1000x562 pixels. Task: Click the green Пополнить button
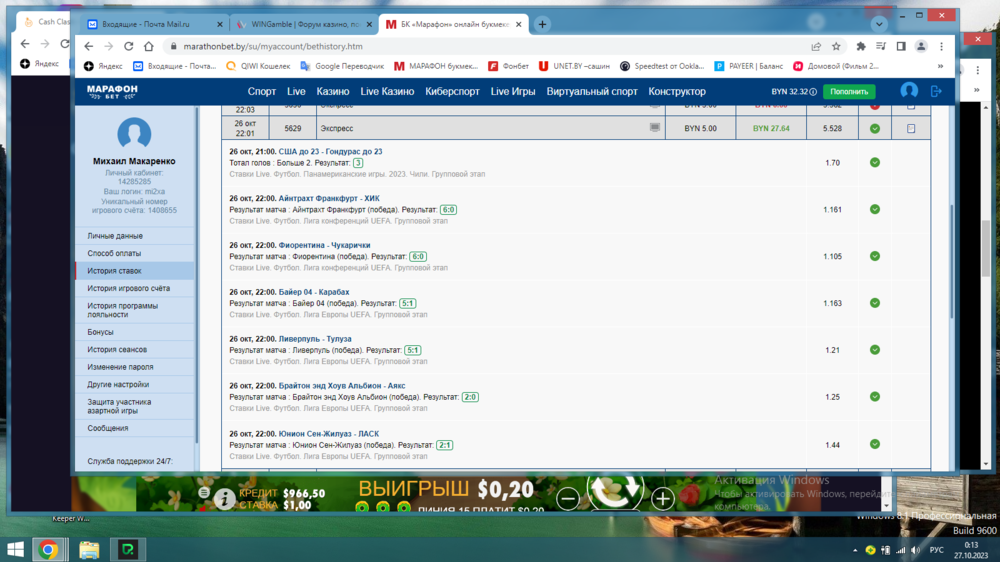point(849,92)
